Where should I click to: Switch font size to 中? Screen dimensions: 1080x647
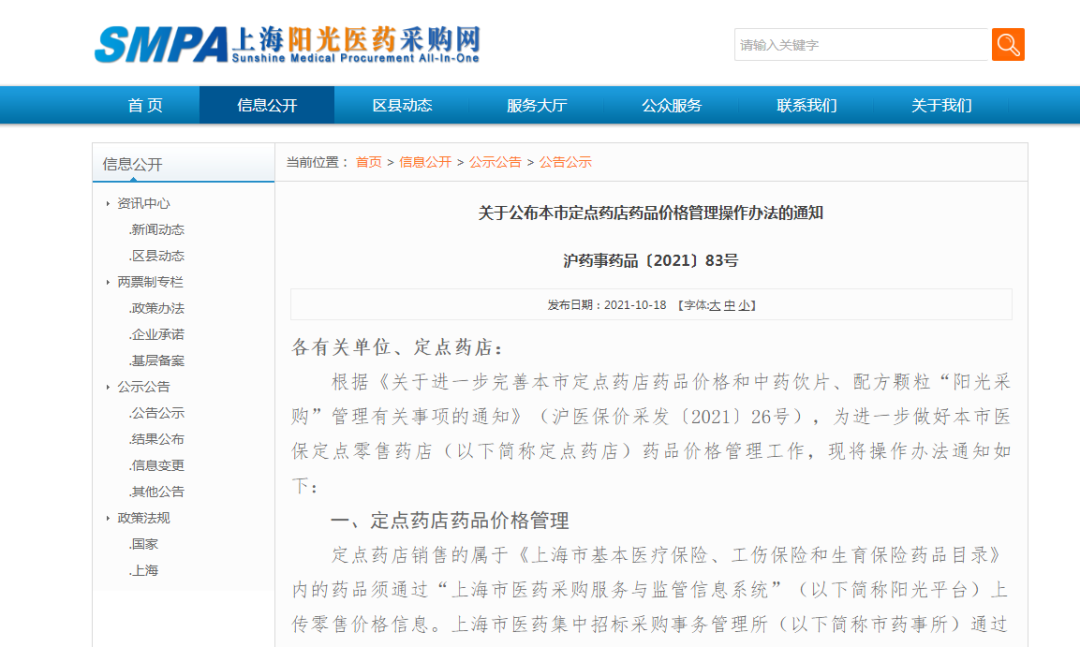[731, 304]
